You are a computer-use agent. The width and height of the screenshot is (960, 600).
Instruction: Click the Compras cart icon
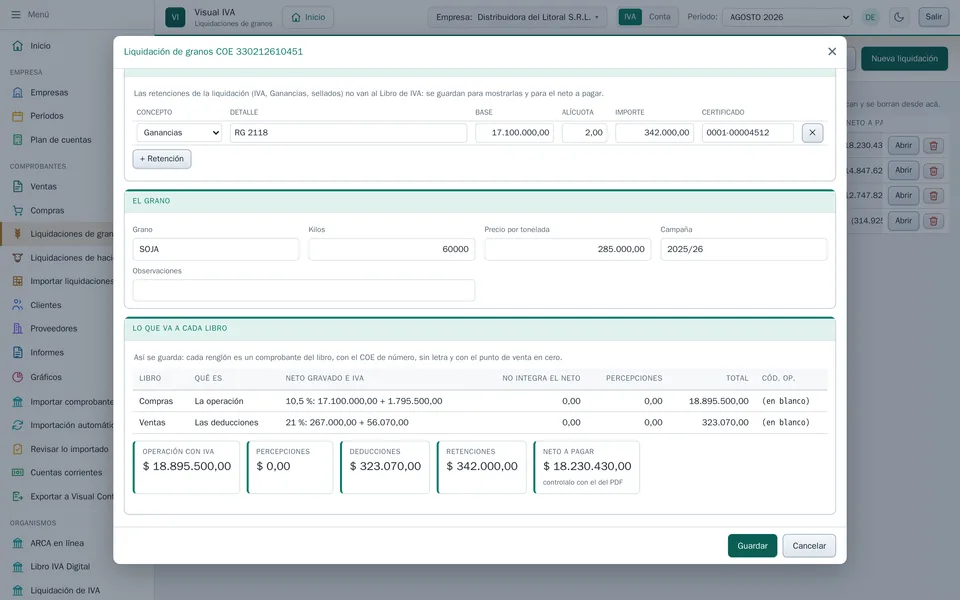[18, 211]
